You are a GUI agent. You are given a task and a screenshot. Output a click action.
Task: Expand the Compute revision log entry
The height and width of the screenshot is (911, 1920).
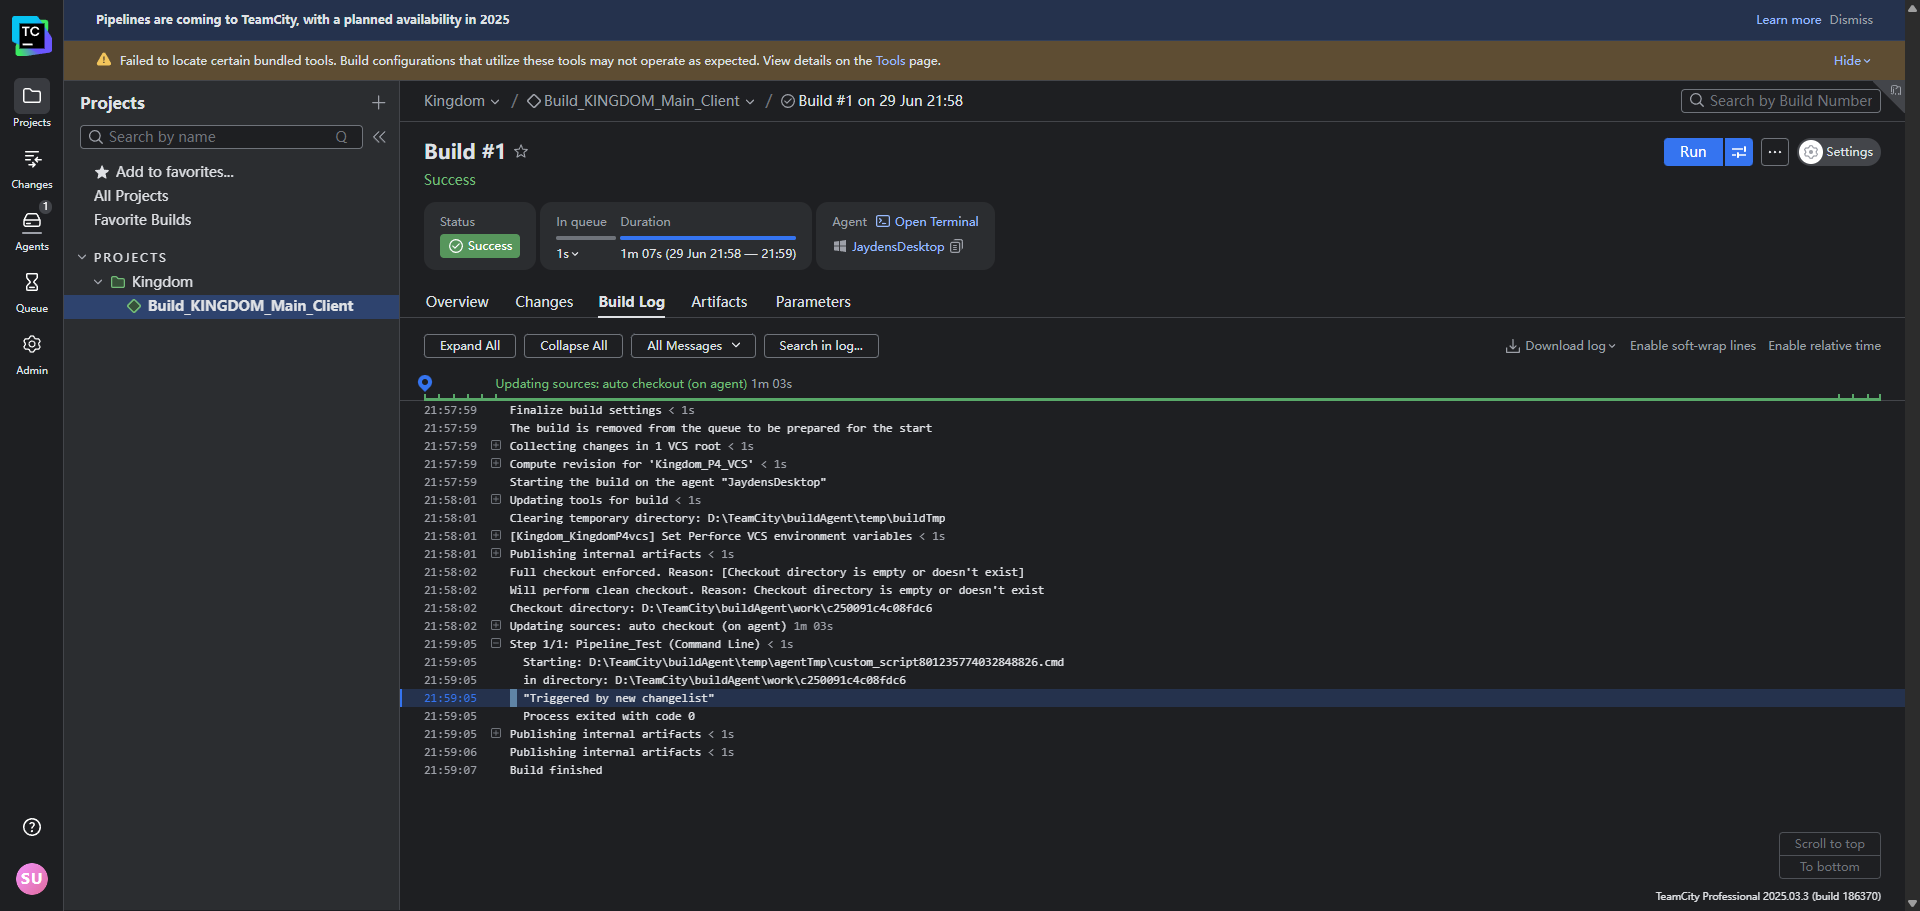point(495,464)
